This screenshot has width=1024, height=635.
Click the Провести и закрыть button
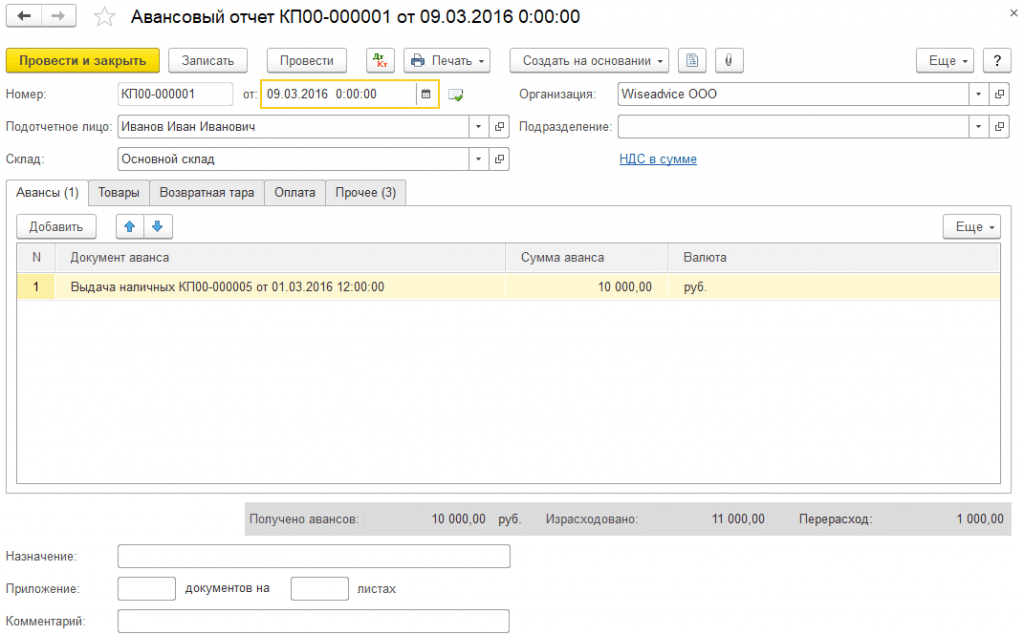(x=83, y=61)
